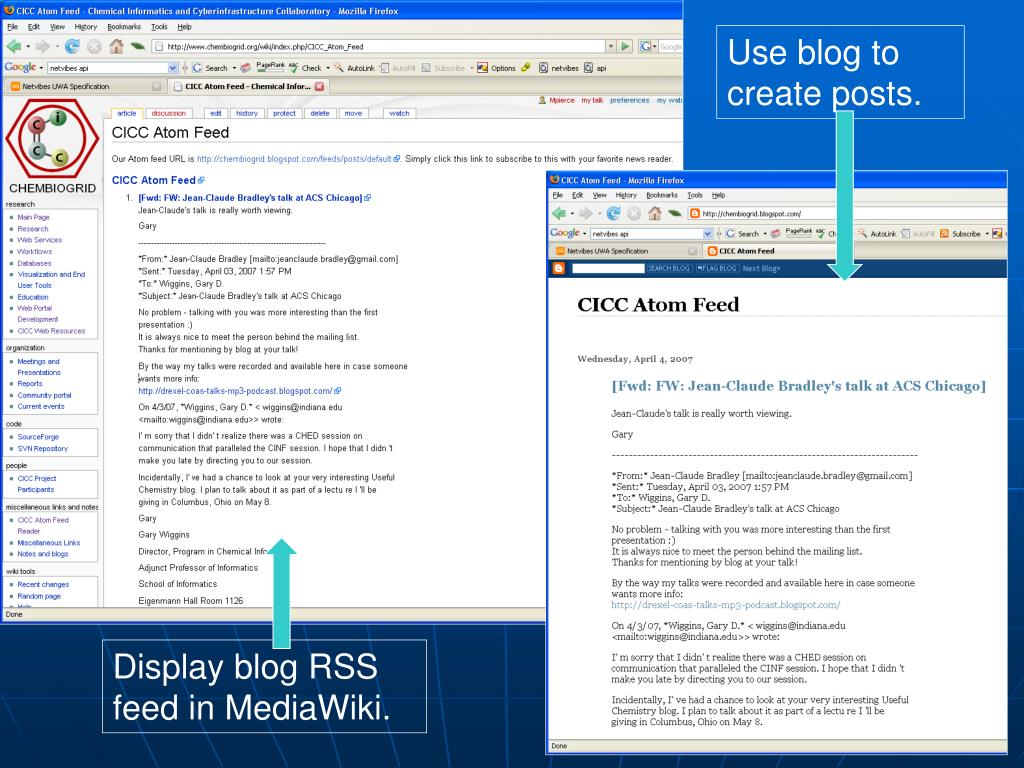Screen dimensions: 1024x768
Task: Click the api find-word button
Action: click(595, 68)
